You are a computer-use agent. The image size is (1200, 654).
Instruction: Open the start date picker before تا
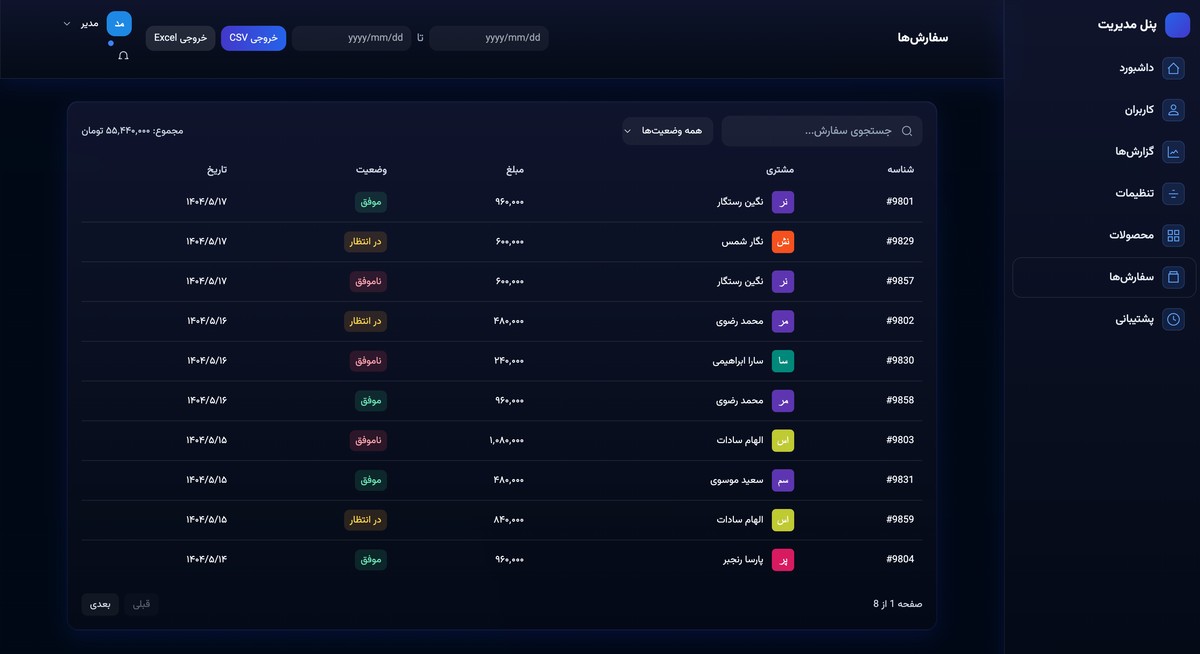[489, 38]
